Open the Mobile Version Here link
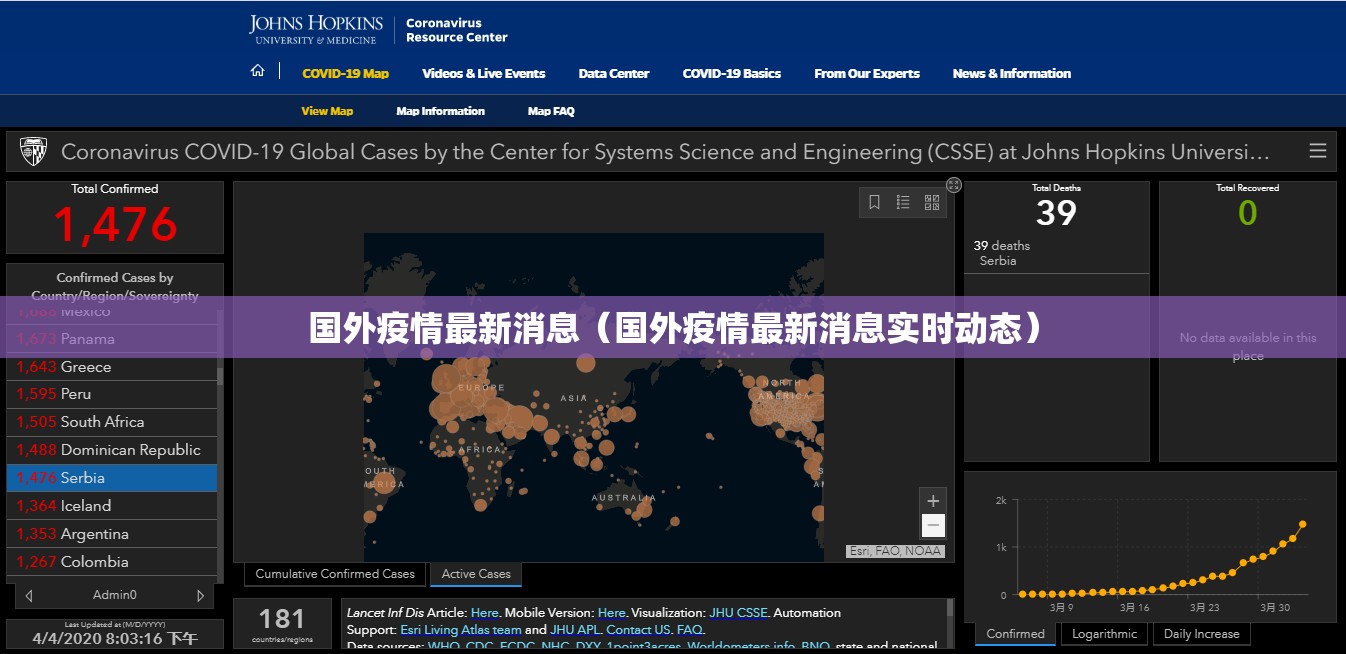1346x654 pixels. 611,613
